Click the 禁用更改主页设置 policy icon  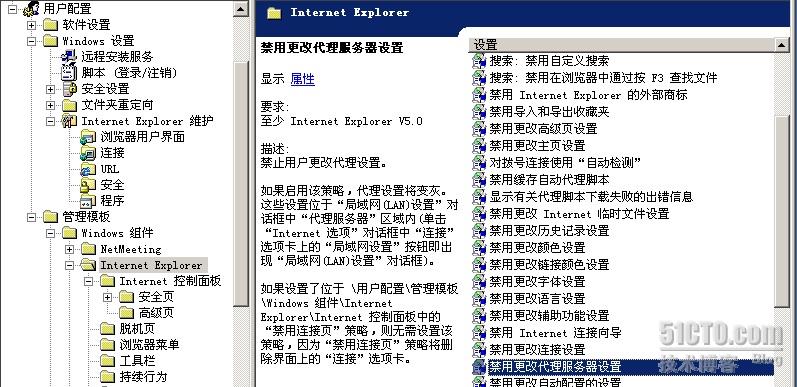coord(479,146)
